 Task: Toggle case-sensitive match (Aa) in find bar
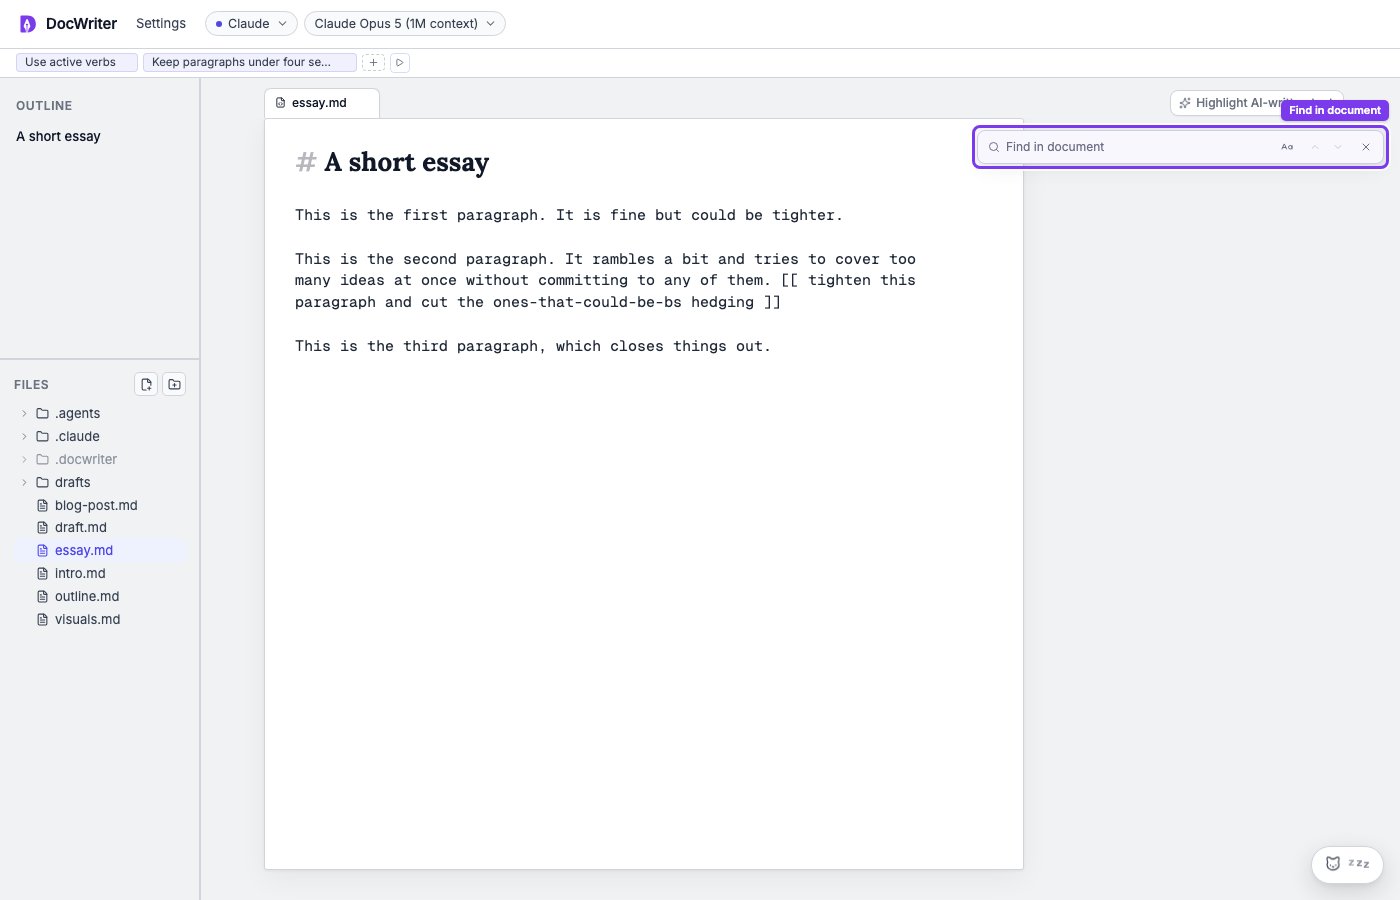click(1287, 147)
